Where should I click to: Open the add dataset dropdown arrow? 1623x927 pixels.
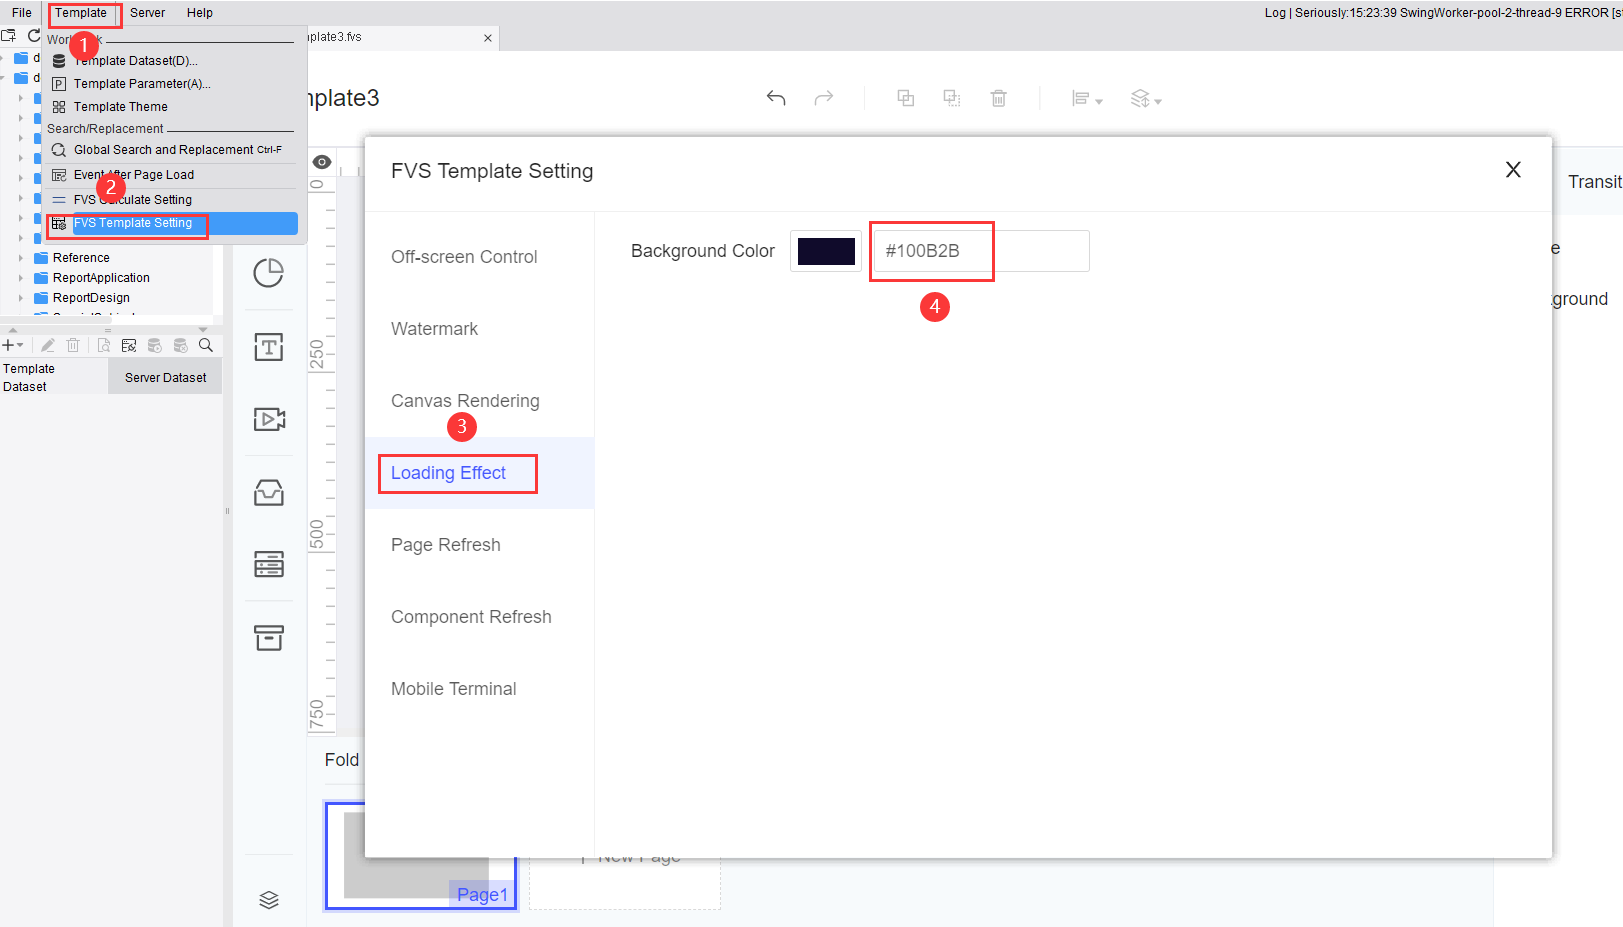(x=22, y=344)
